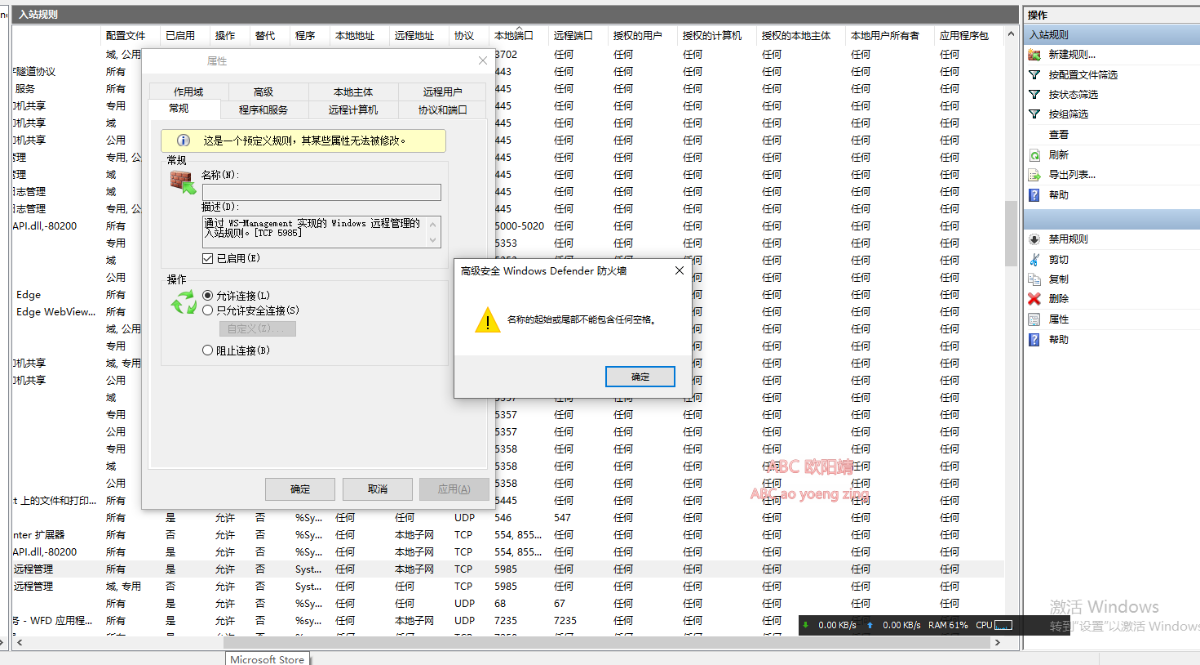Click 取消 in the 属性 dialog
Image resolution: width=1200 pixels, height=665 pixels.
(x=377, y=489)
